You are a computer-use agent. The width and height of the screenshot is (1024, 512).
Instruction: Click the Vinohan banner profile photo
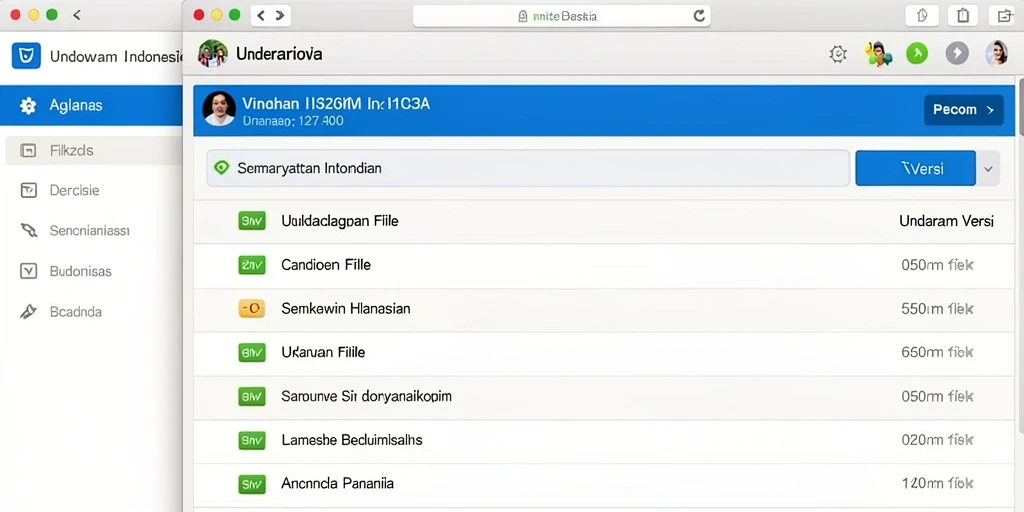pyautogui.click(x=219, y=108)
